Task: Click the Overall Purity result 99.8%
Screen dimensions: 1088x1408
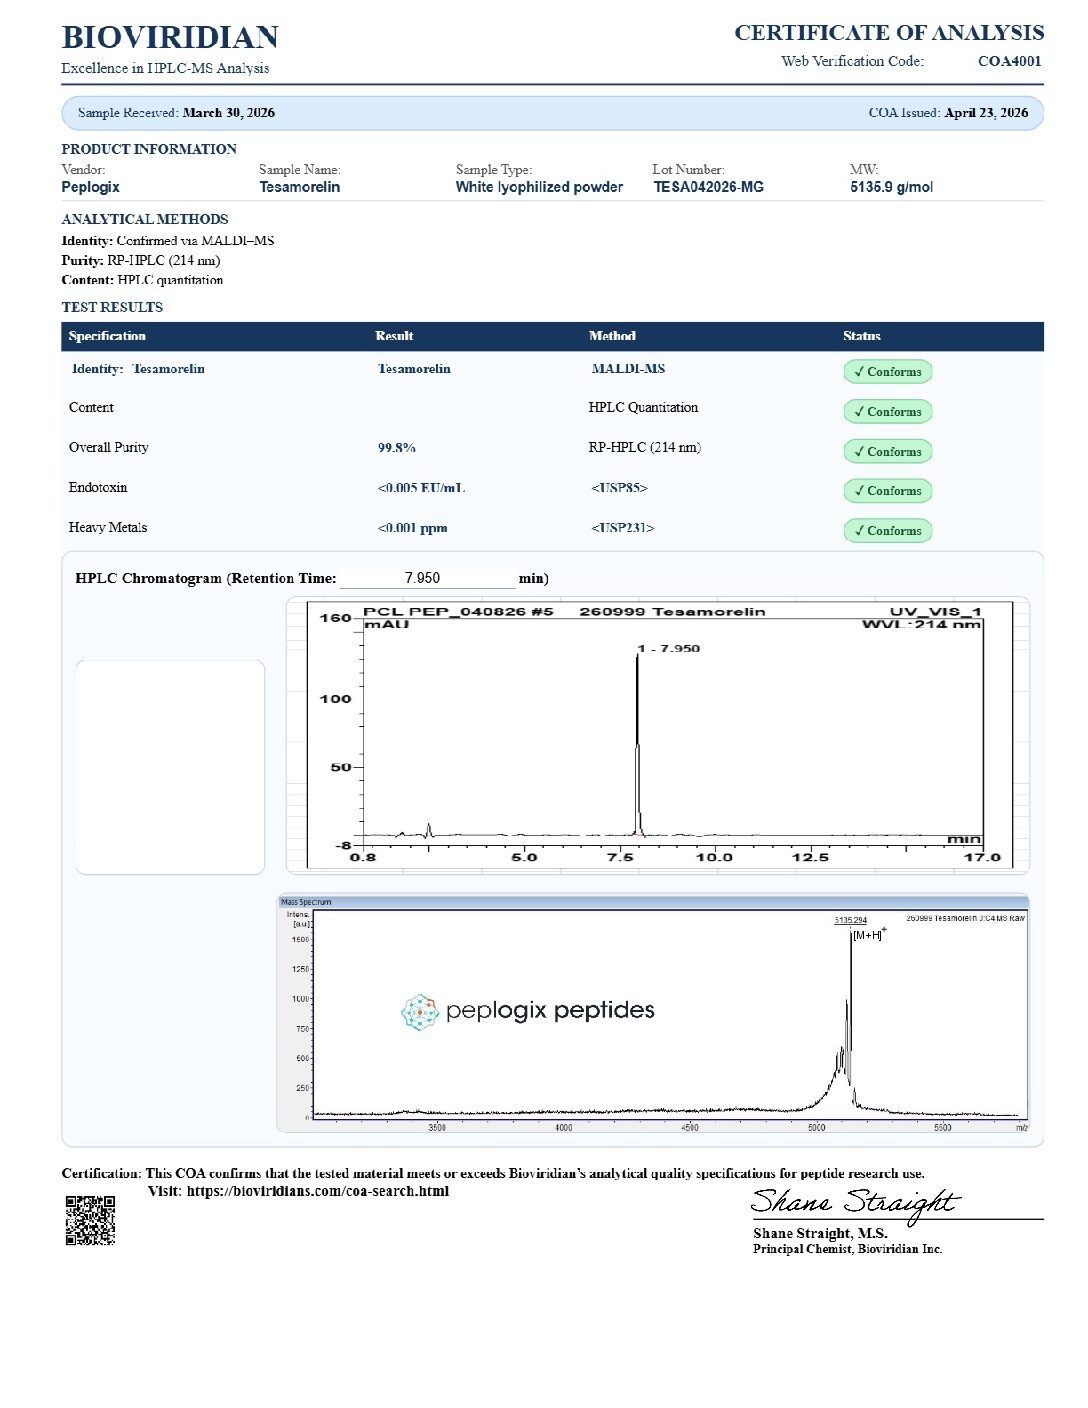Action: click(397, 448)
